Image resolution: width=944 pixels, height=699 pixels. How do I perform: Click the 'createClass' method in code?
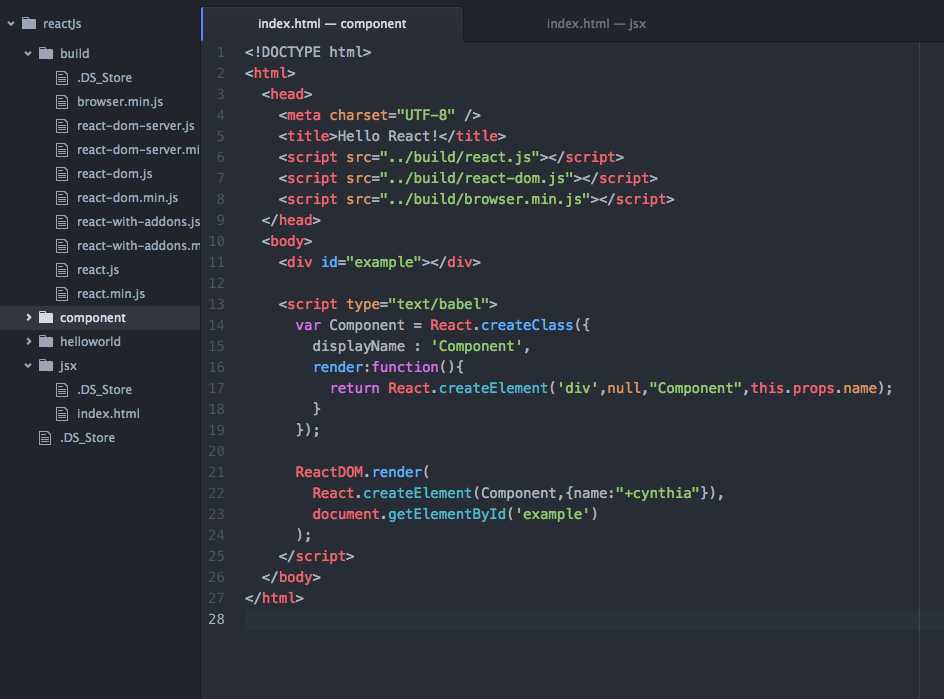(527, 325)
